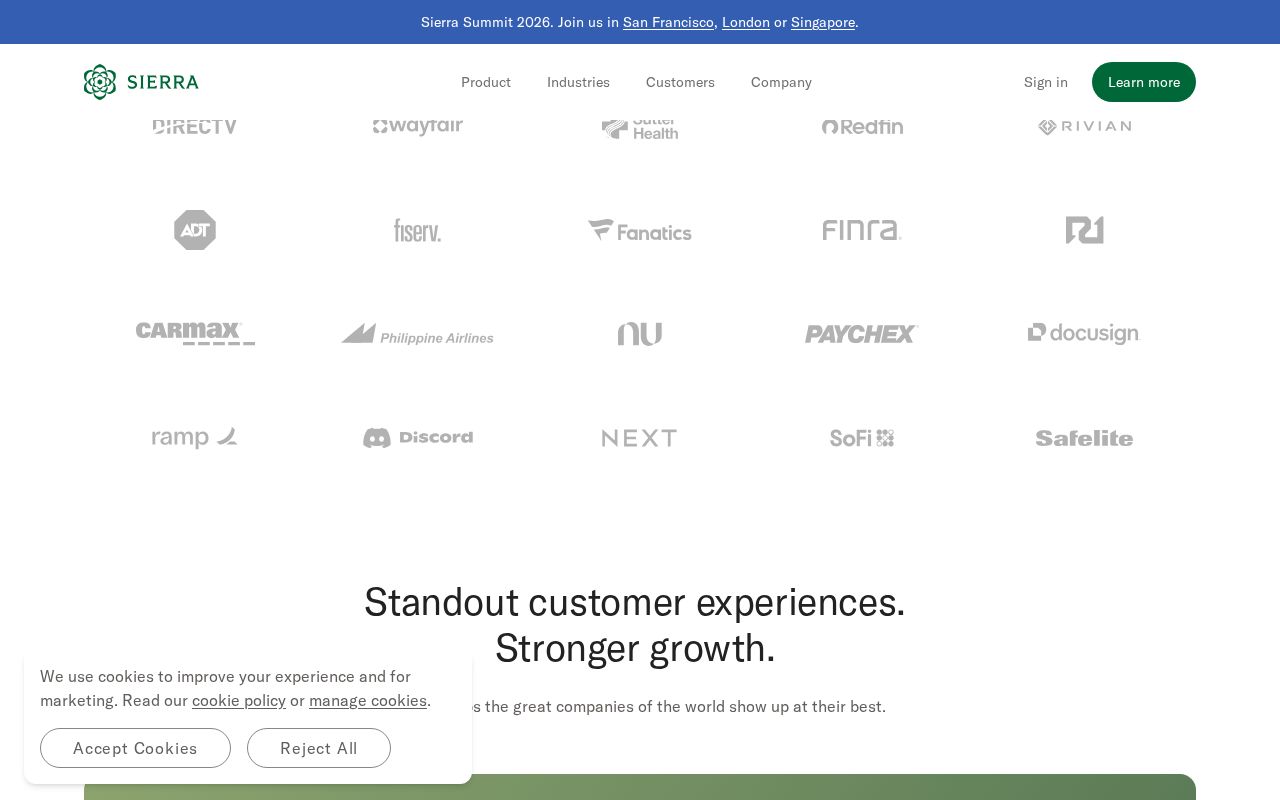Open the cookie policy link
This screenshot has width=1280, height=800.
(x=239, y=700)
